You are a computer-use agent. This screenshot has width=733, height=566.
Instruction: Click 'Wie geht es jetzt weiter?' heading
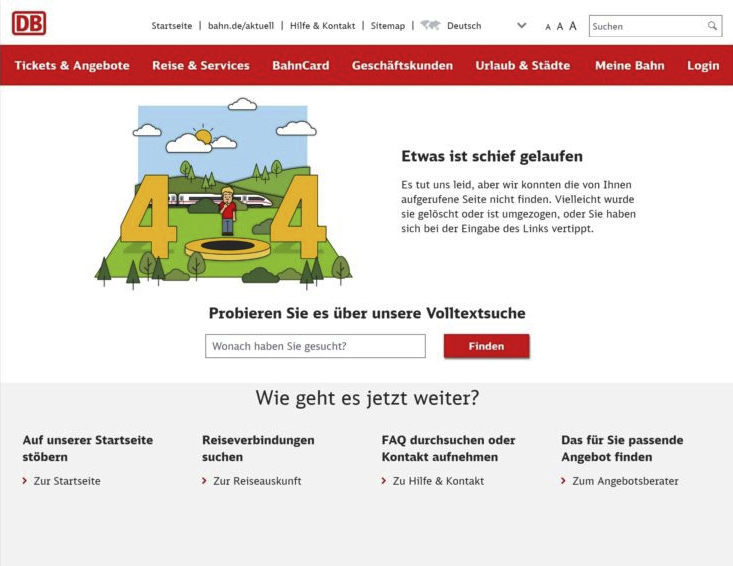click(x=367, y=398)
